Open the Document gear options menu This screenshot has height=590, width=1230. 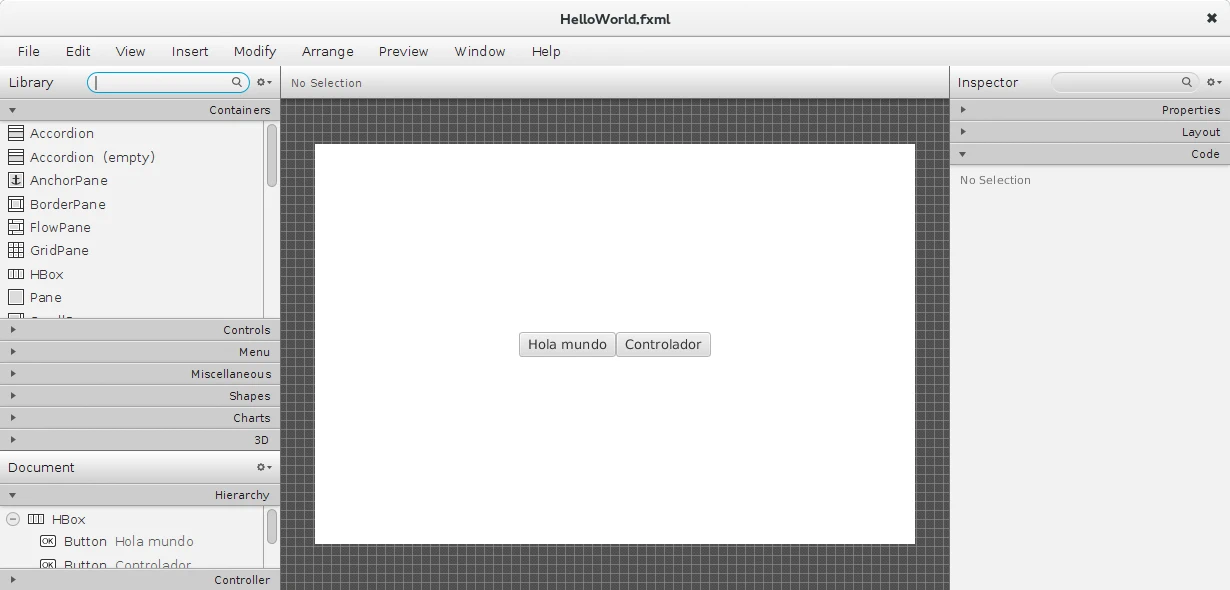(264, 467)
